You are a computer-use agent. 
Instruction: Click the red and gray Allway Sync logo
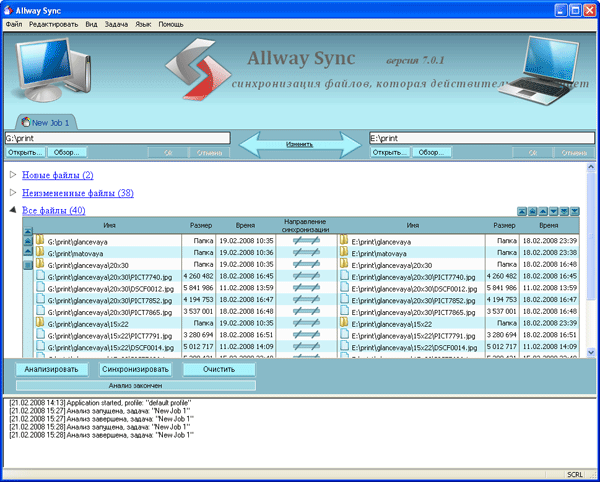[x=198, y=69]
